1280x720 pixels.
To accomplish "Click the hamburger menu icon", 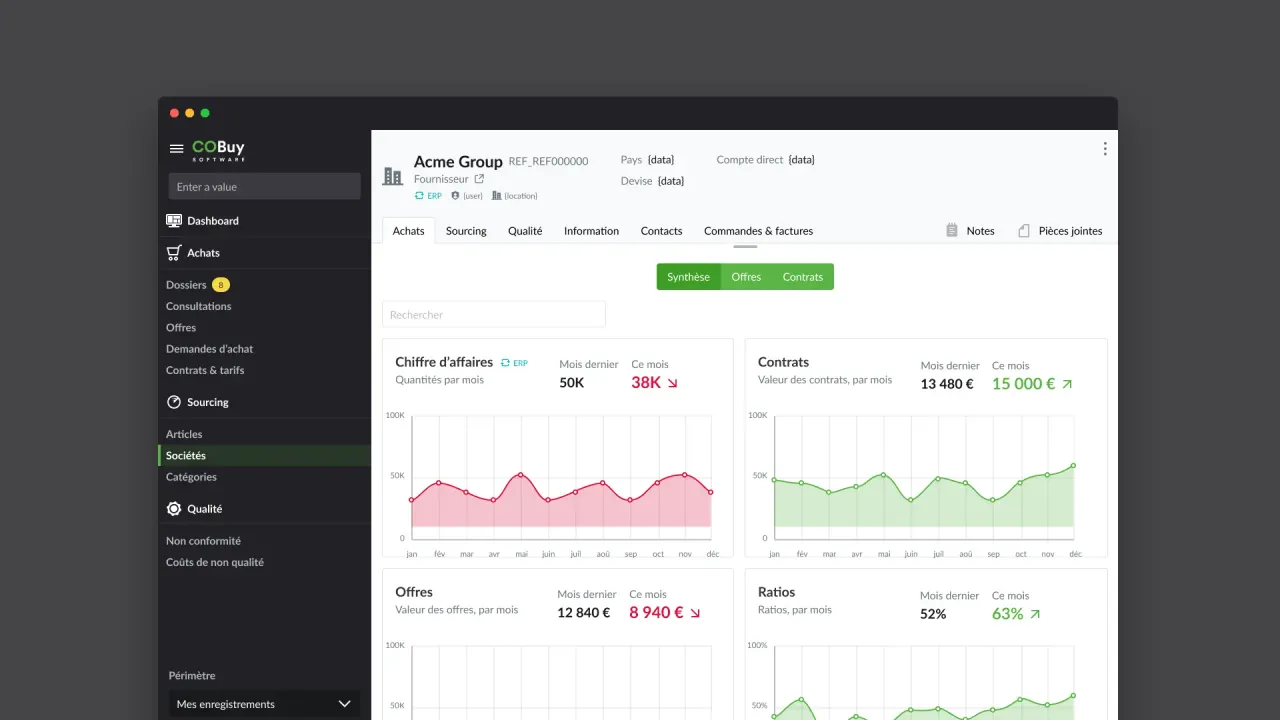I will tap(176, 149).
